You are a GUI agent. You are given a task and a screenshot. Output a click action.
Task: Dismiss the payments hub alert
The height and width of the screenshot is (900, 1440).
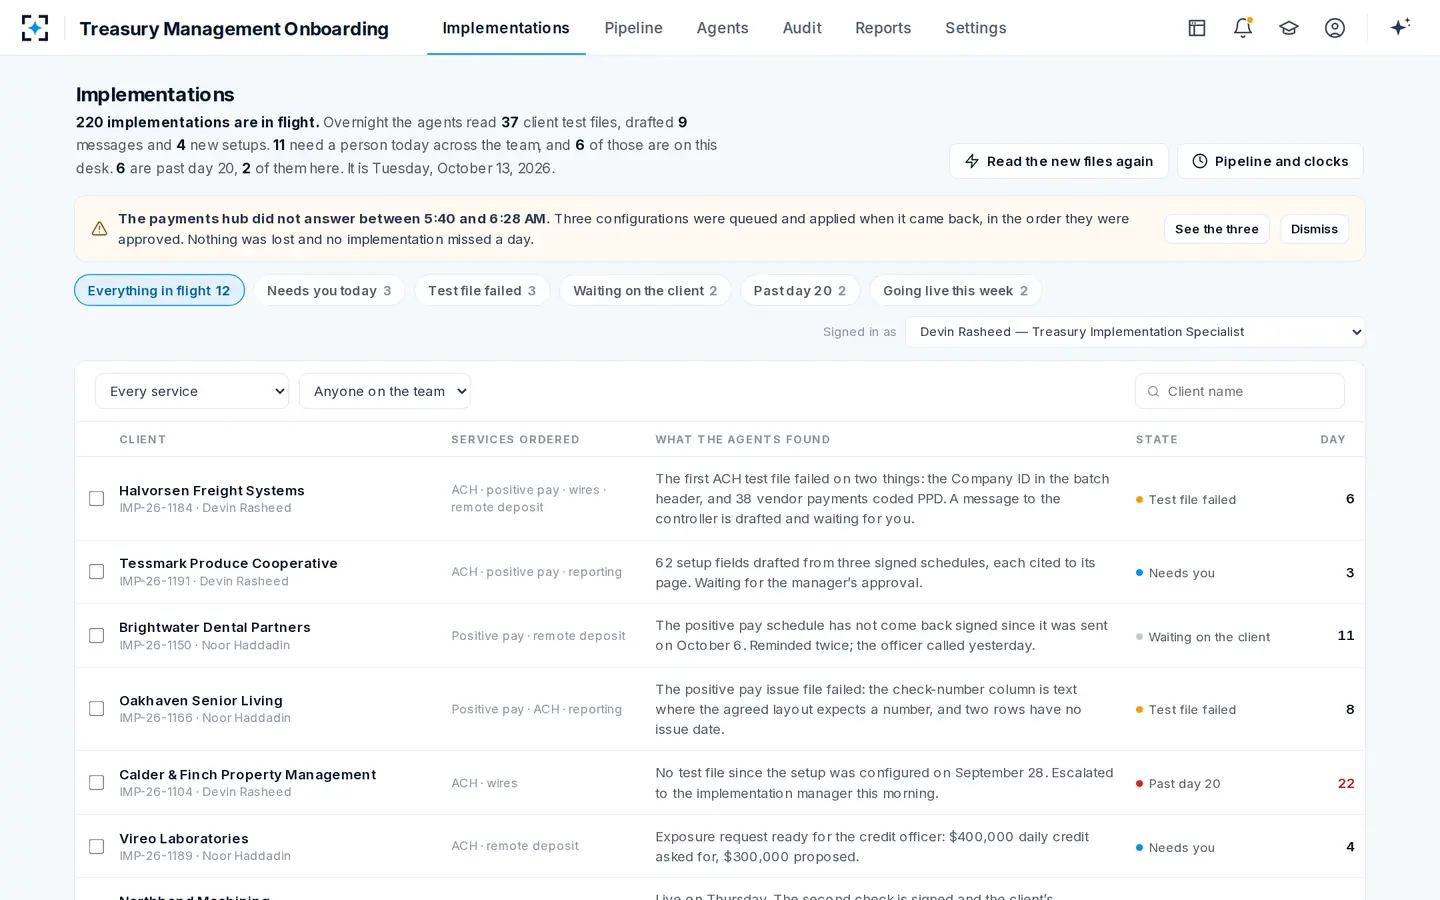point(1314,229)
